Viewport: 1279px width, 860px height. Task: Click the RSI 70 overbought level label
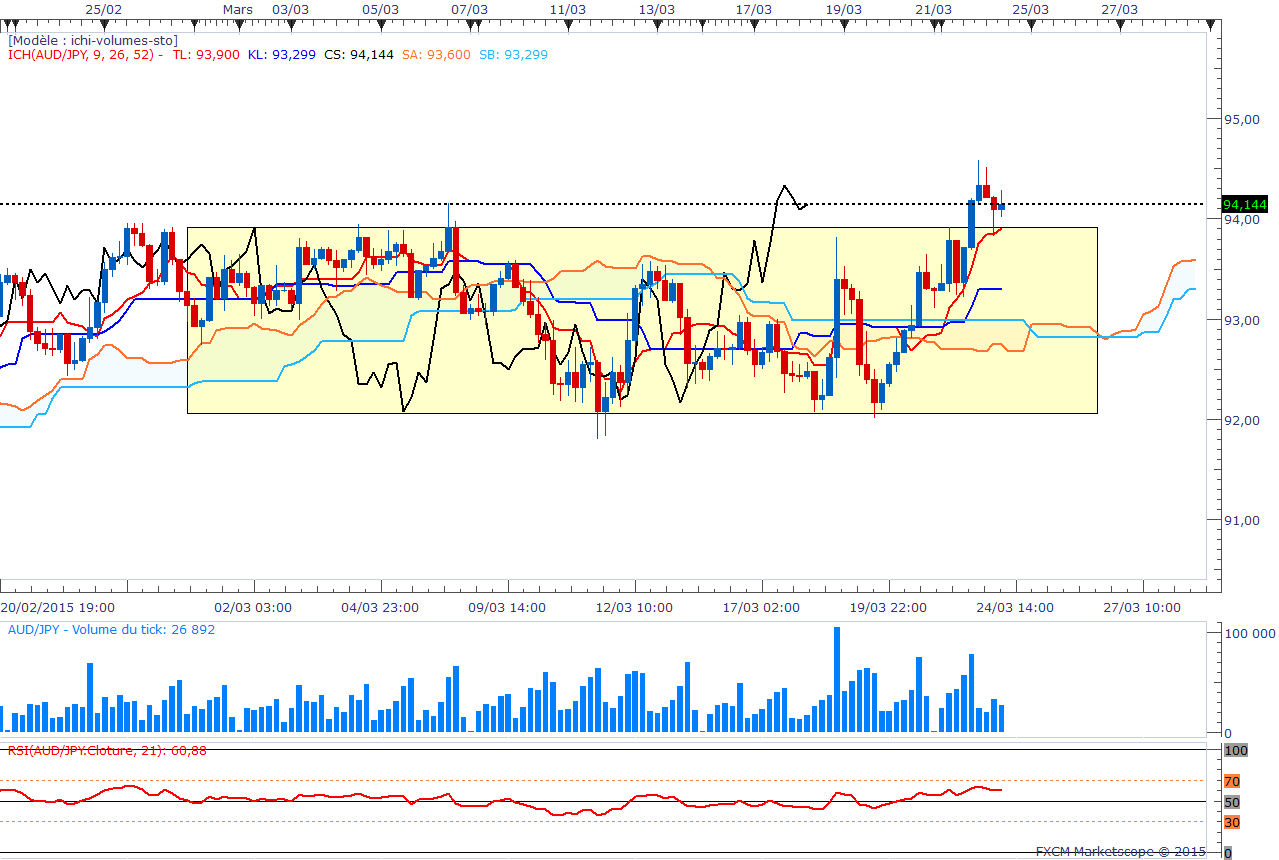[1232, 781]
